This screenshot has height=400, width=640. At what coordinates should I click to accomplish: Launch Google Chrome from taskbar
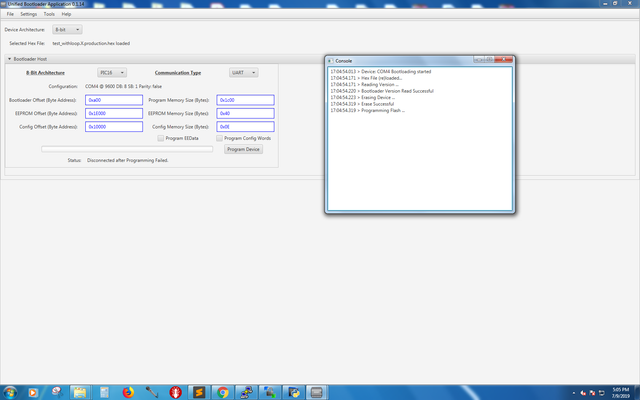223,393
